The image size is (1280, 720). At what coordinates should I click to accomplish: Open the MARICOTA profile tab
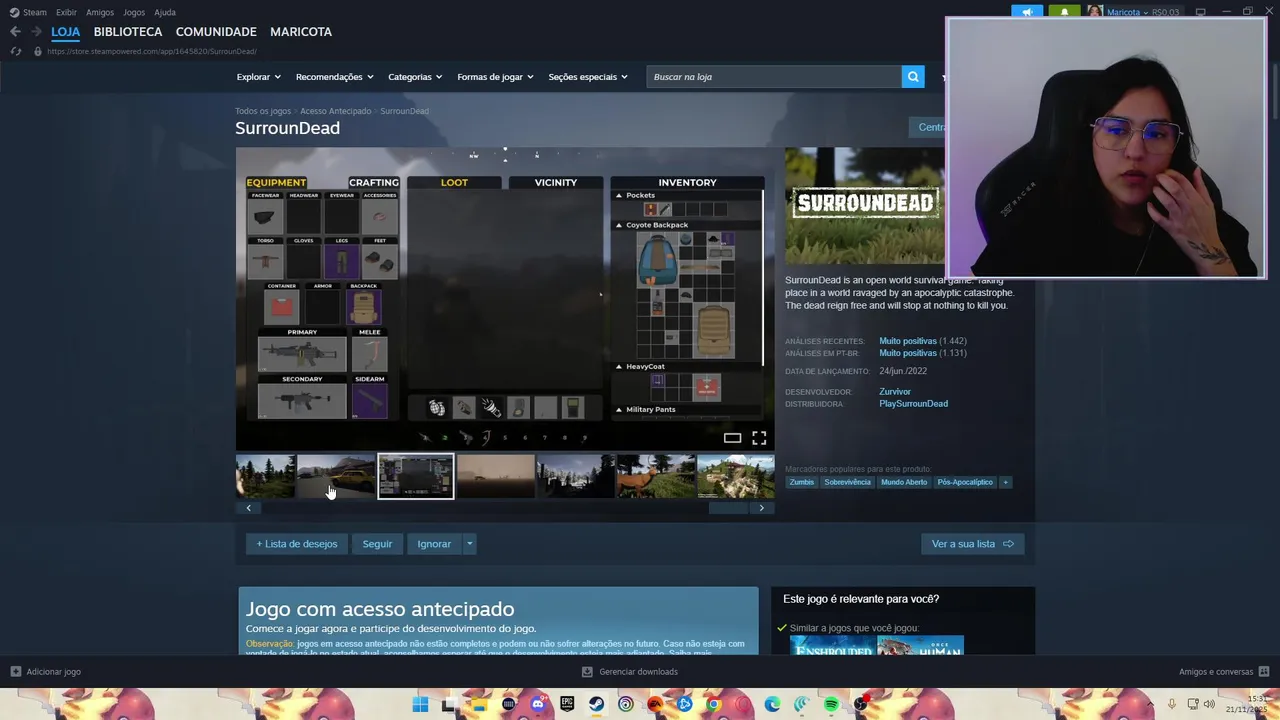pos(301,32)
